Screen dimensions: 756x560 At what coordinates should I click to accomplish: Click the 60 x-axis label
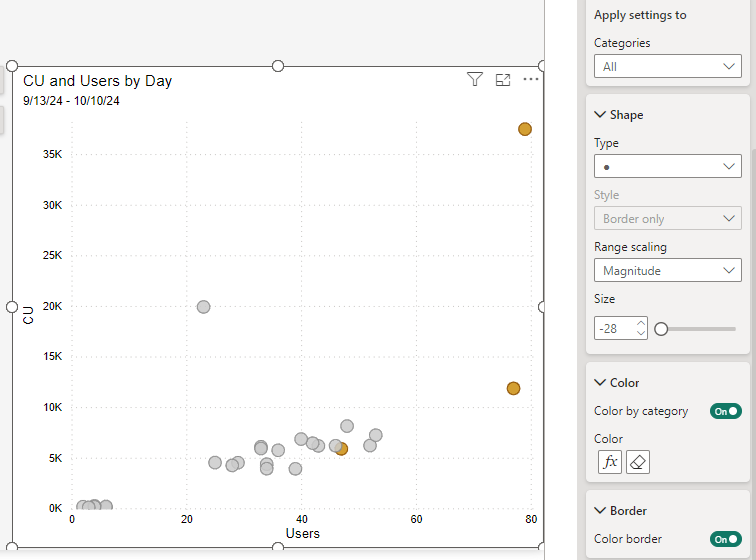417,519
